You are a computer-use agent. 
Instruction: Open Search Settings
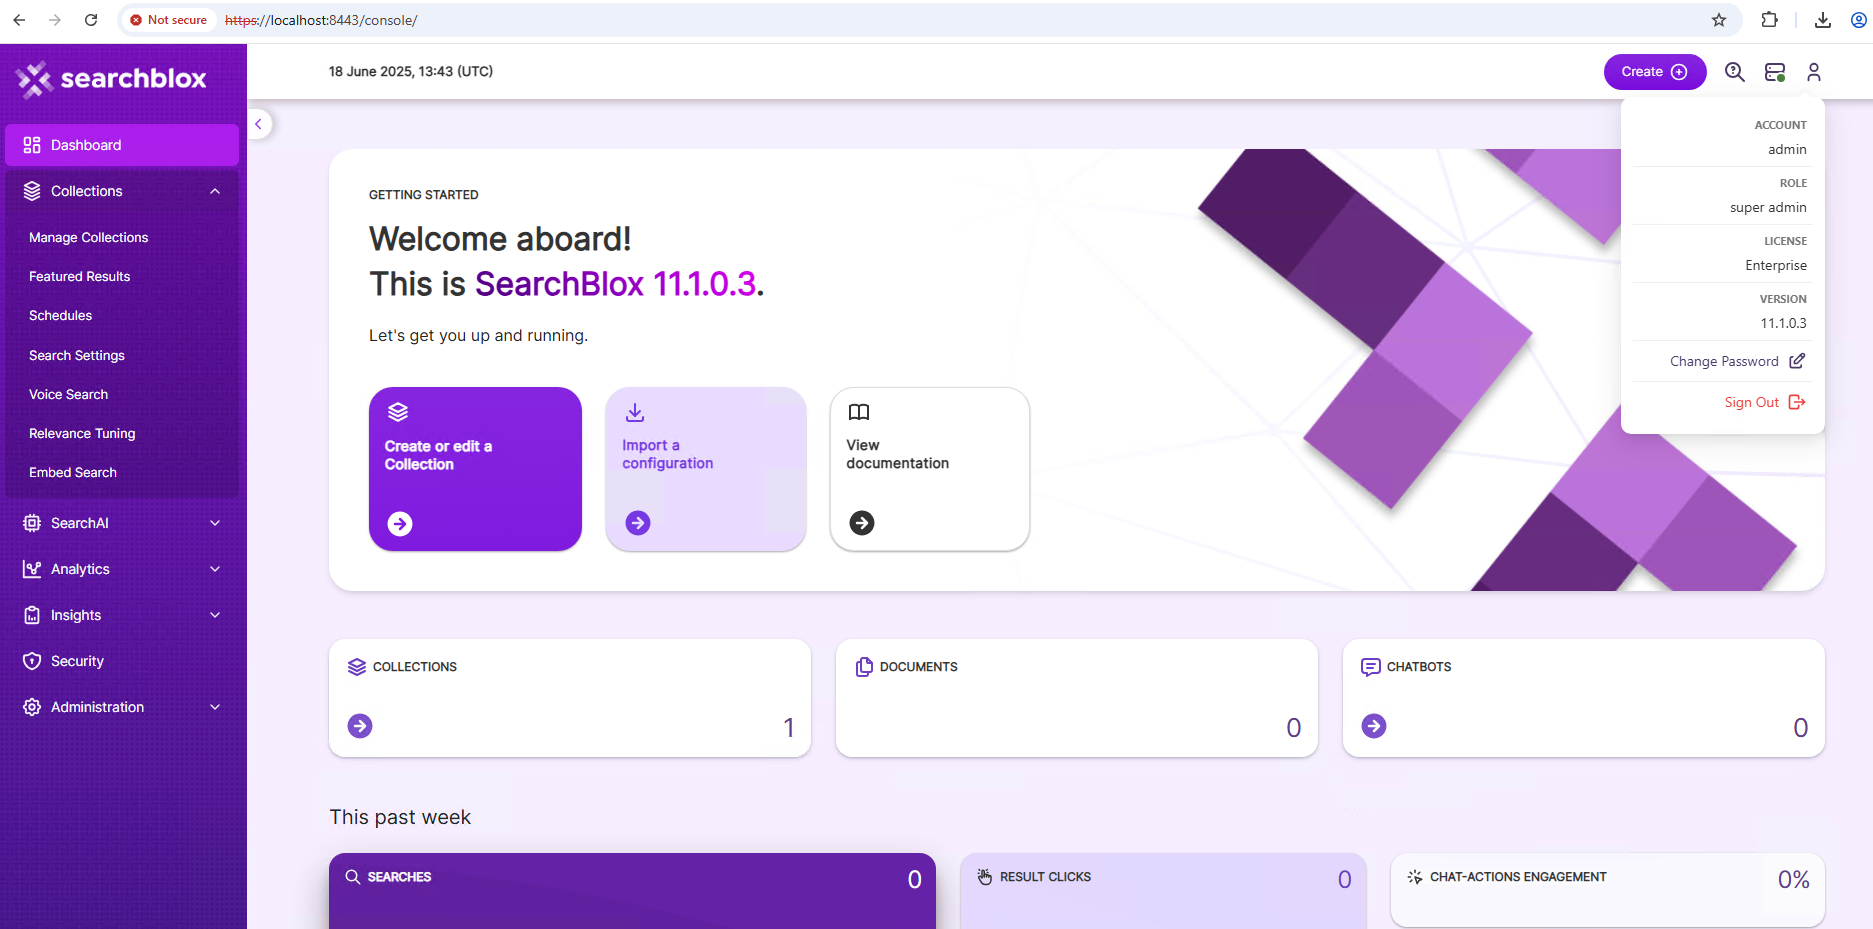[x=77, y=355]
